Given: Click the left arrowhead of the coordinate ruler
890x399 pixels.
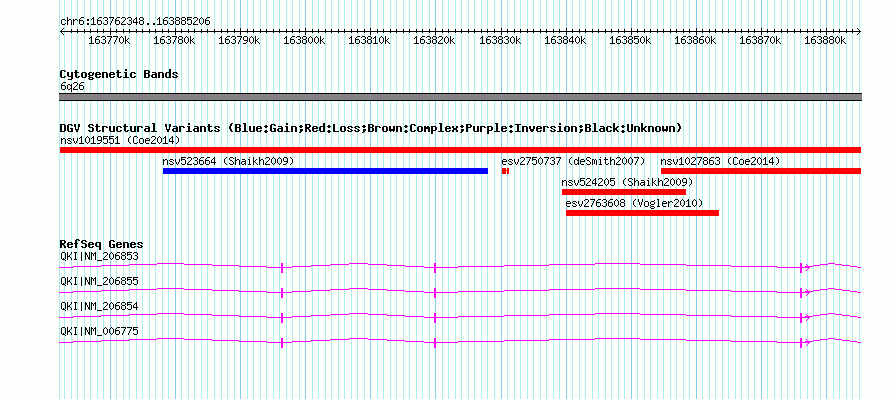Looking at the screenshot, I should click(x=62, y=32).
